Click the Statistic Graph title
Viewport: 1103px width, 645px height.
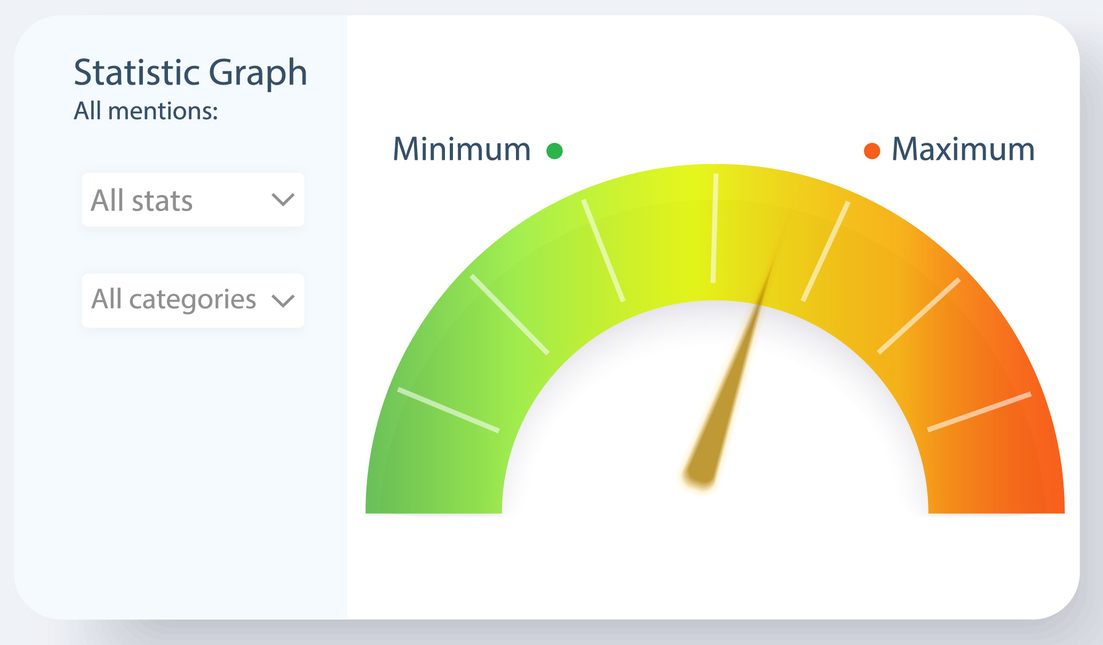point(190,73)
